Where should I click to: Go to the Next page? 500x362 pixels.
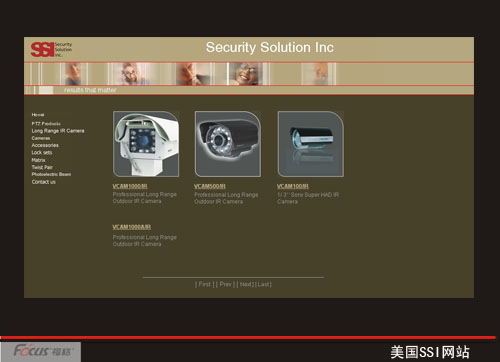[x=246, y=284]
